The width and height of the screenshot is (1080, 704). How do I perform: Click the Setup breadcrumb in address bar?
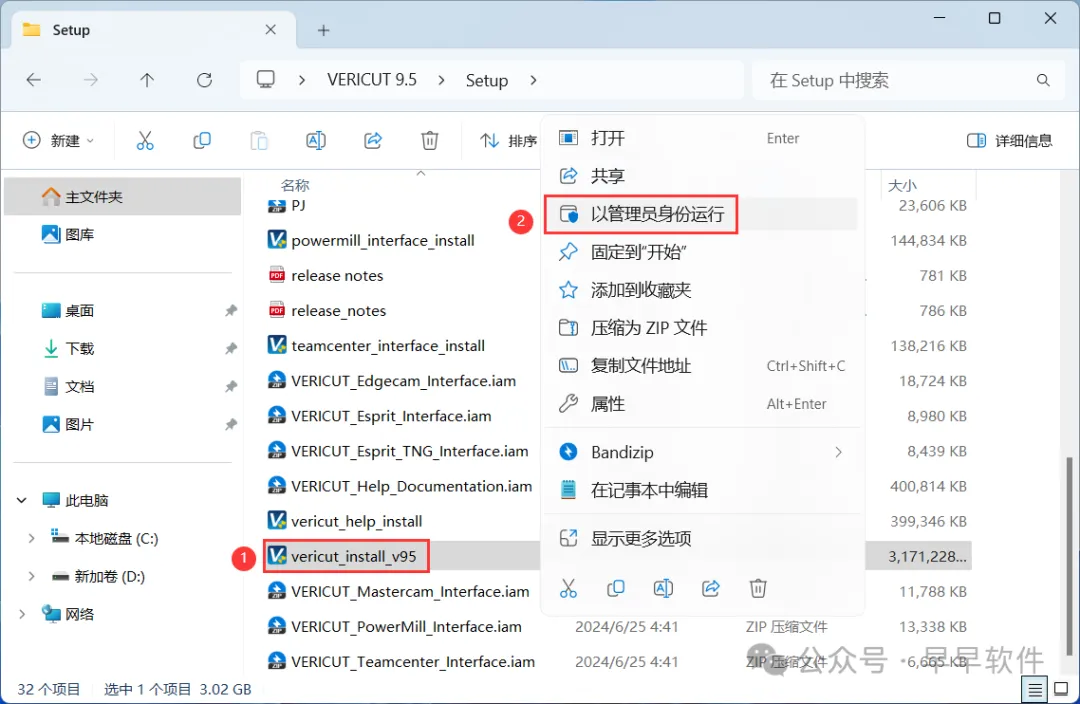tap(486, 81)
